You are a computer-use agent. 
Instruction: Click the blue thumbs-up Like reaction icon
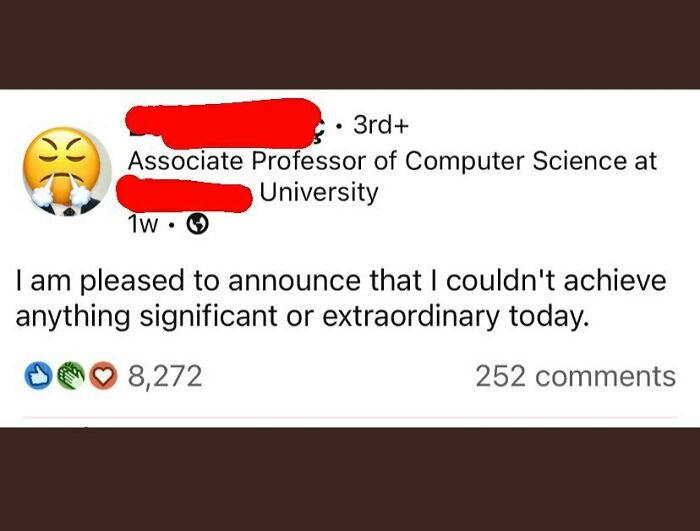[38, 376]
